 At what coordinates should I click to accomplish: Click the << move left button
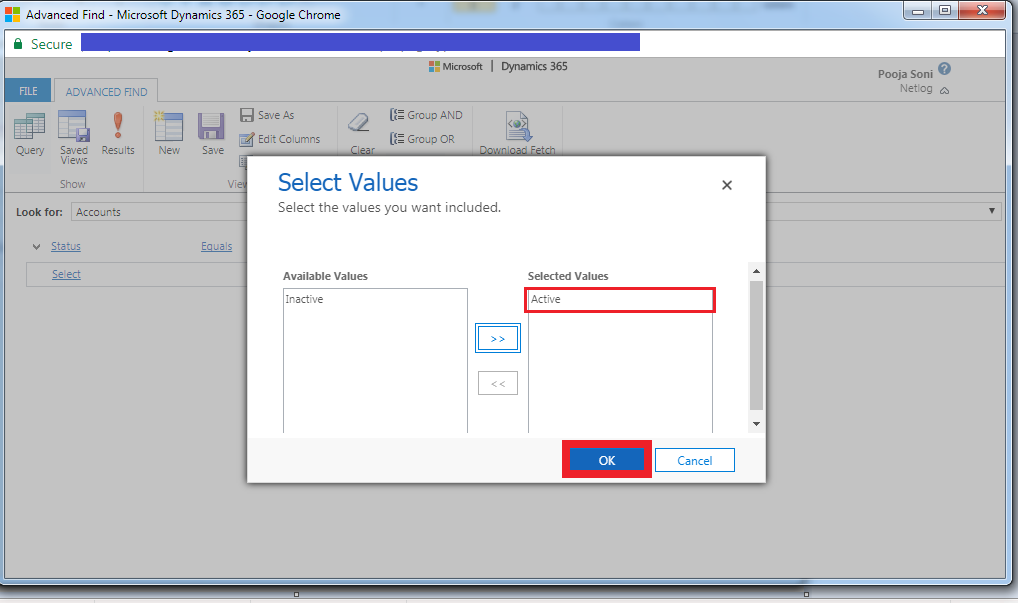click(x=498, y=383)
